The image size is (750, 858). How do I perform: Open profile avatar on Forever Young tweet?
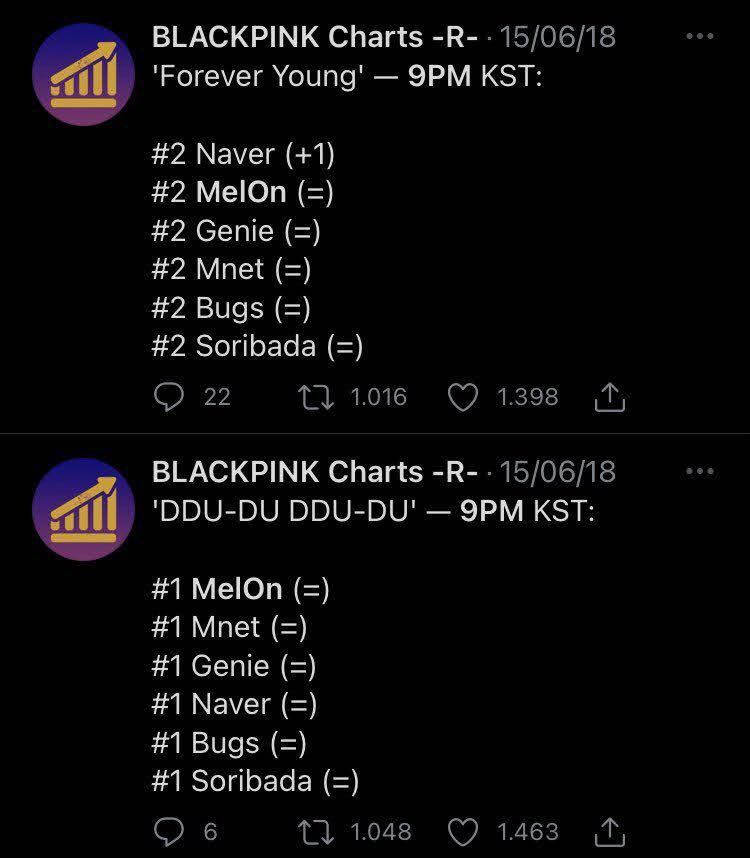click(x=83, y=74)
